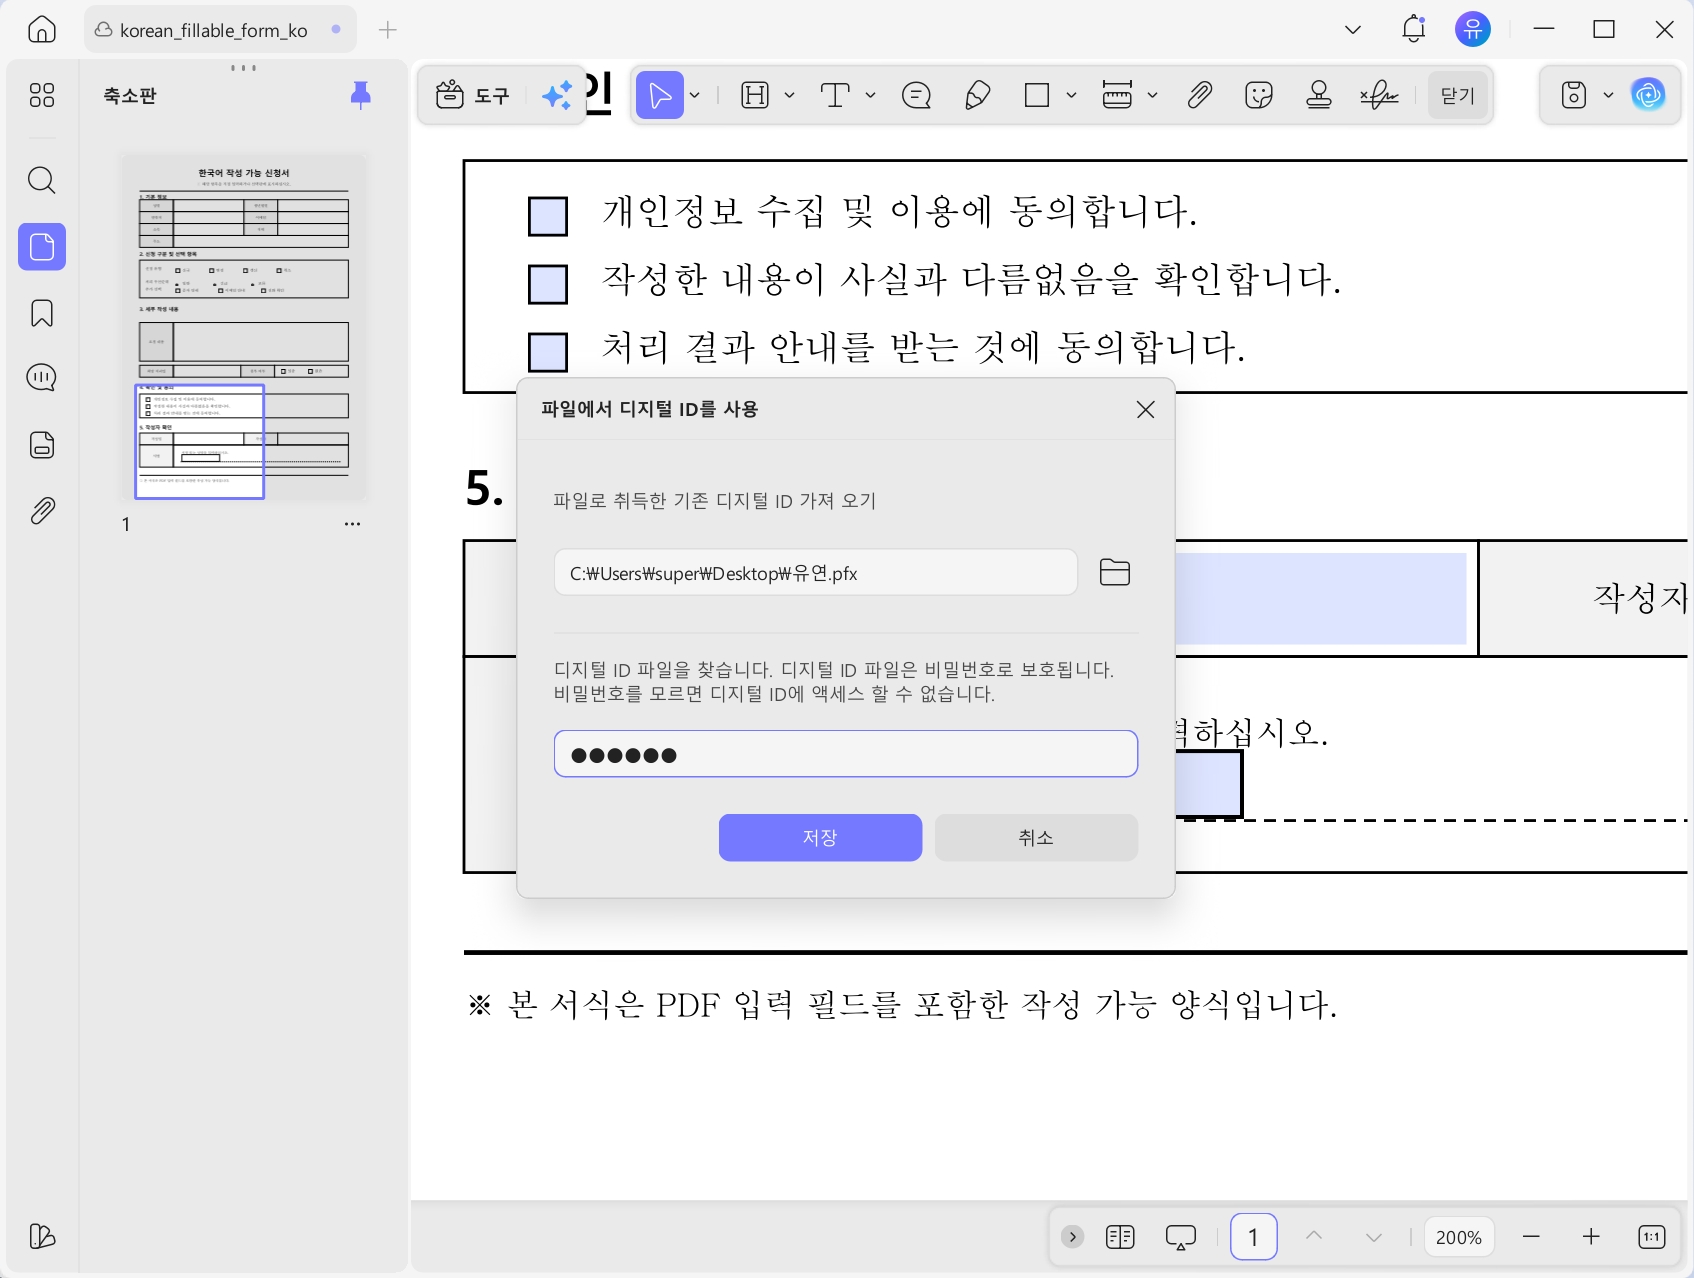Click the page number box
Image resolution: width=1694 pixels, height=1278 pixels.
coord(1253,1237)
